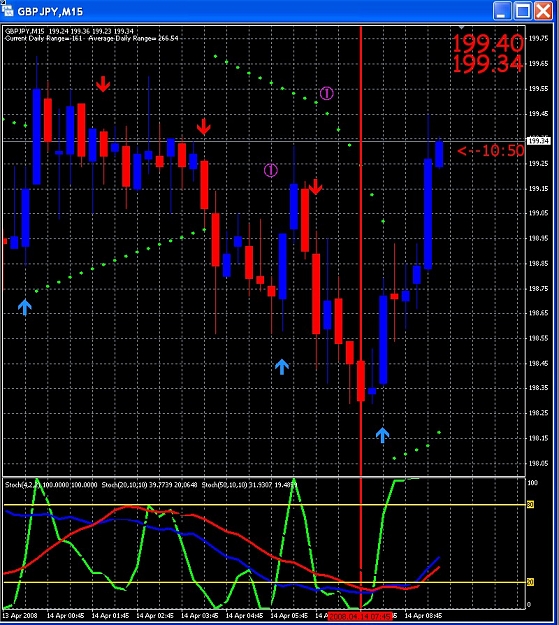Click the yellow 20 level label

530,582
